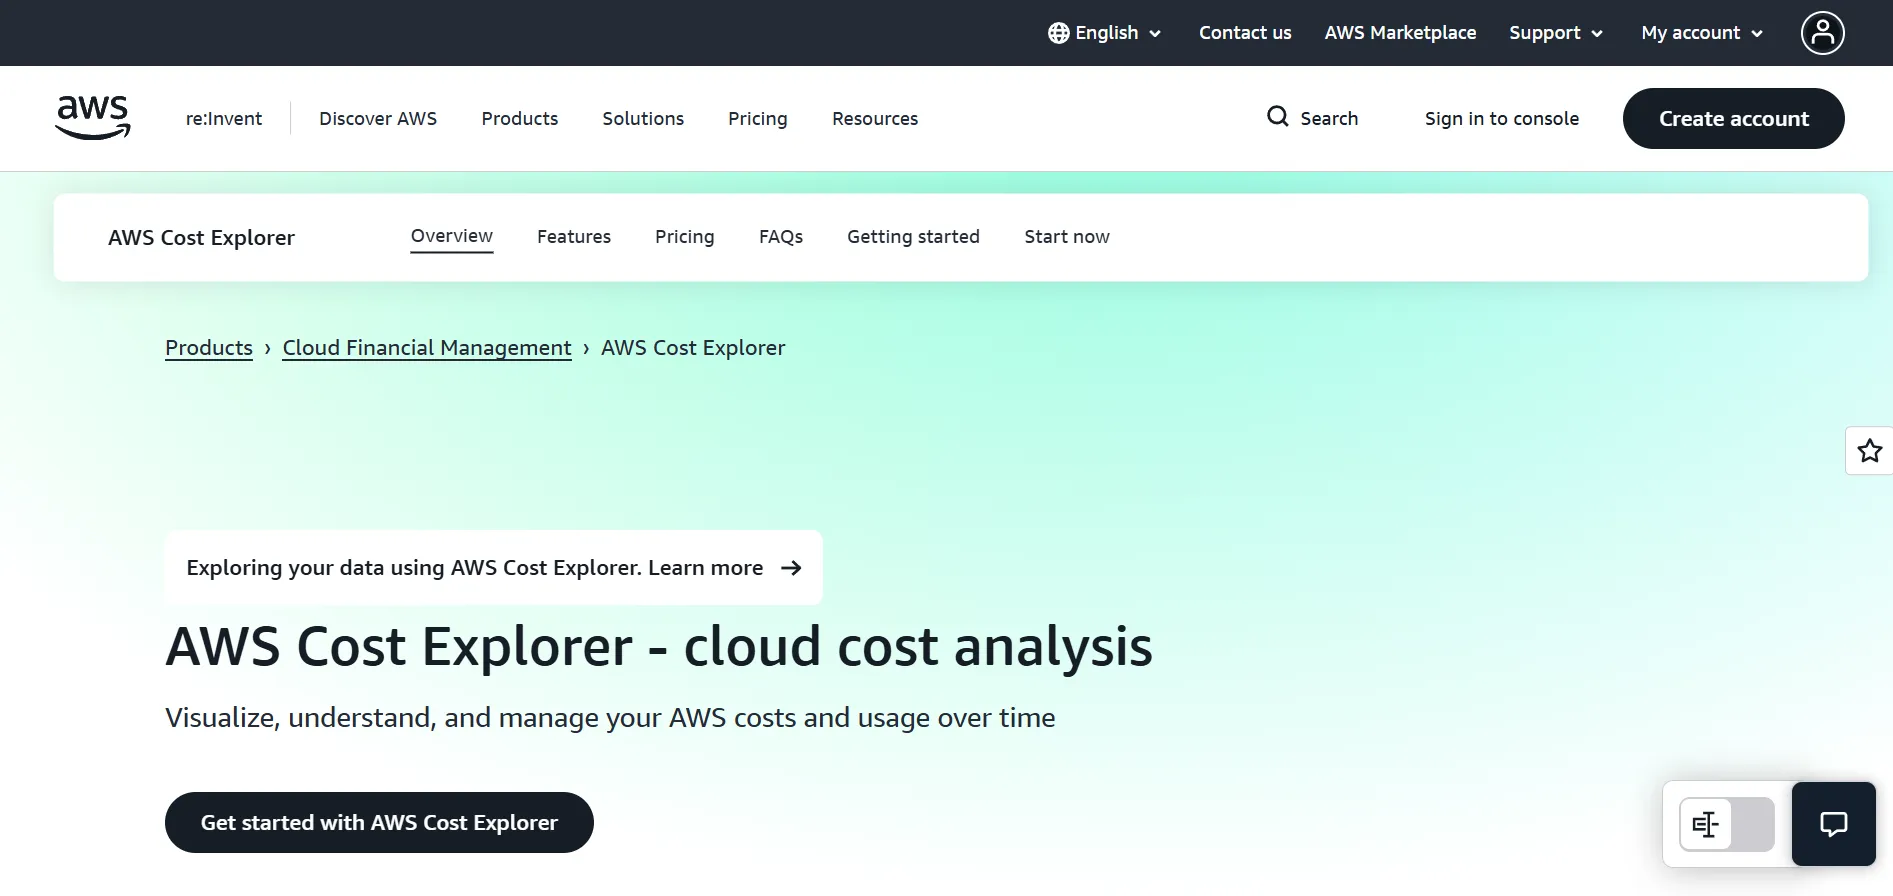Image resolution: width=1893 pixels, height=896 pixels.
Task: Open the top navigation Pricing menu
Action: point(758,118)
